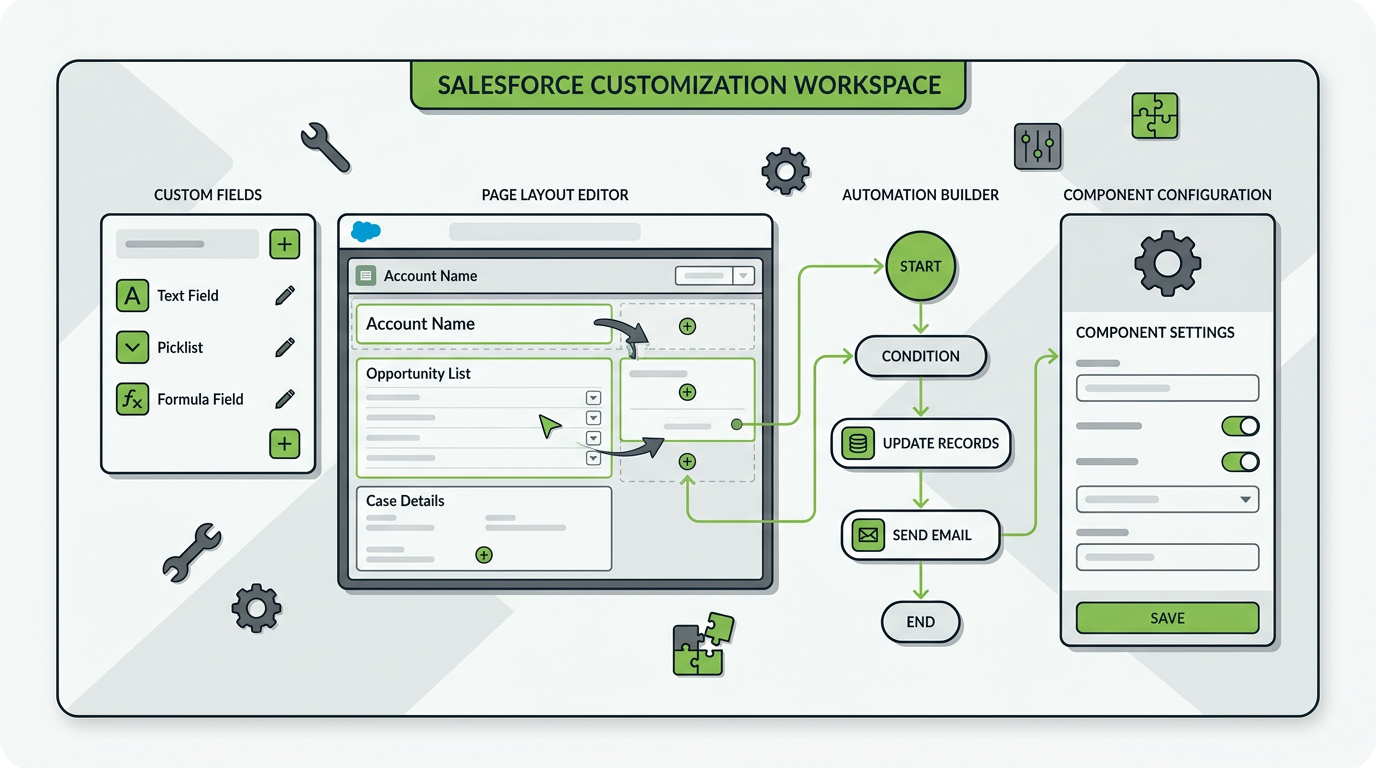Click plus icon in Case Details section
The height and width of the screenshot is (768, 1376).
[484, 554]
